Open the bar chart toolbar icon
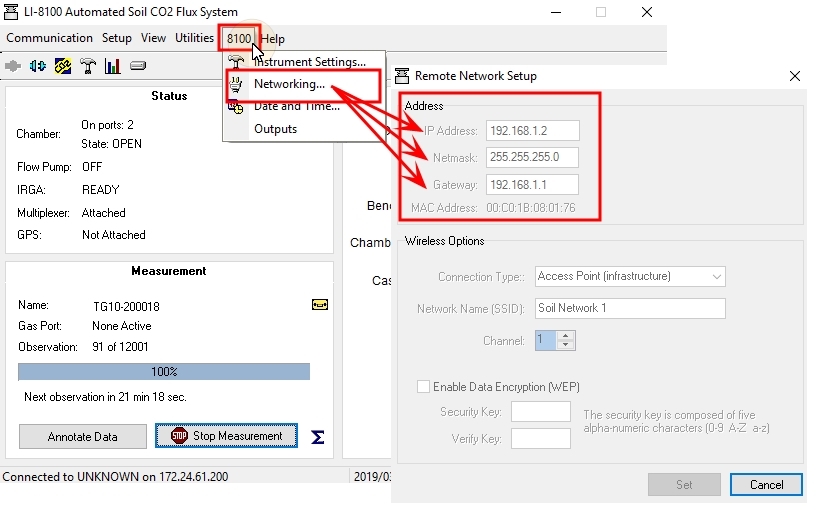The width and height of the screenshot is (817, 513). click(x=113, y=66)
